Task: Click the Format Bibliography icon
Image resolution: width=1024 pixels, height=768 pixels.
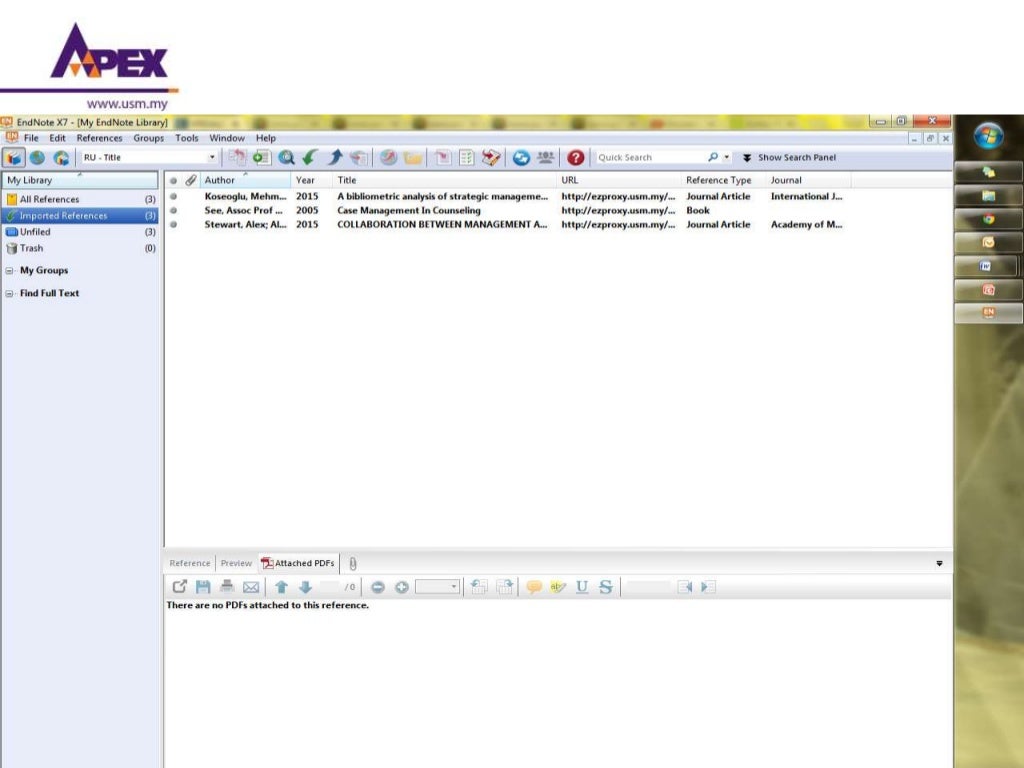Action: [466, 157]
